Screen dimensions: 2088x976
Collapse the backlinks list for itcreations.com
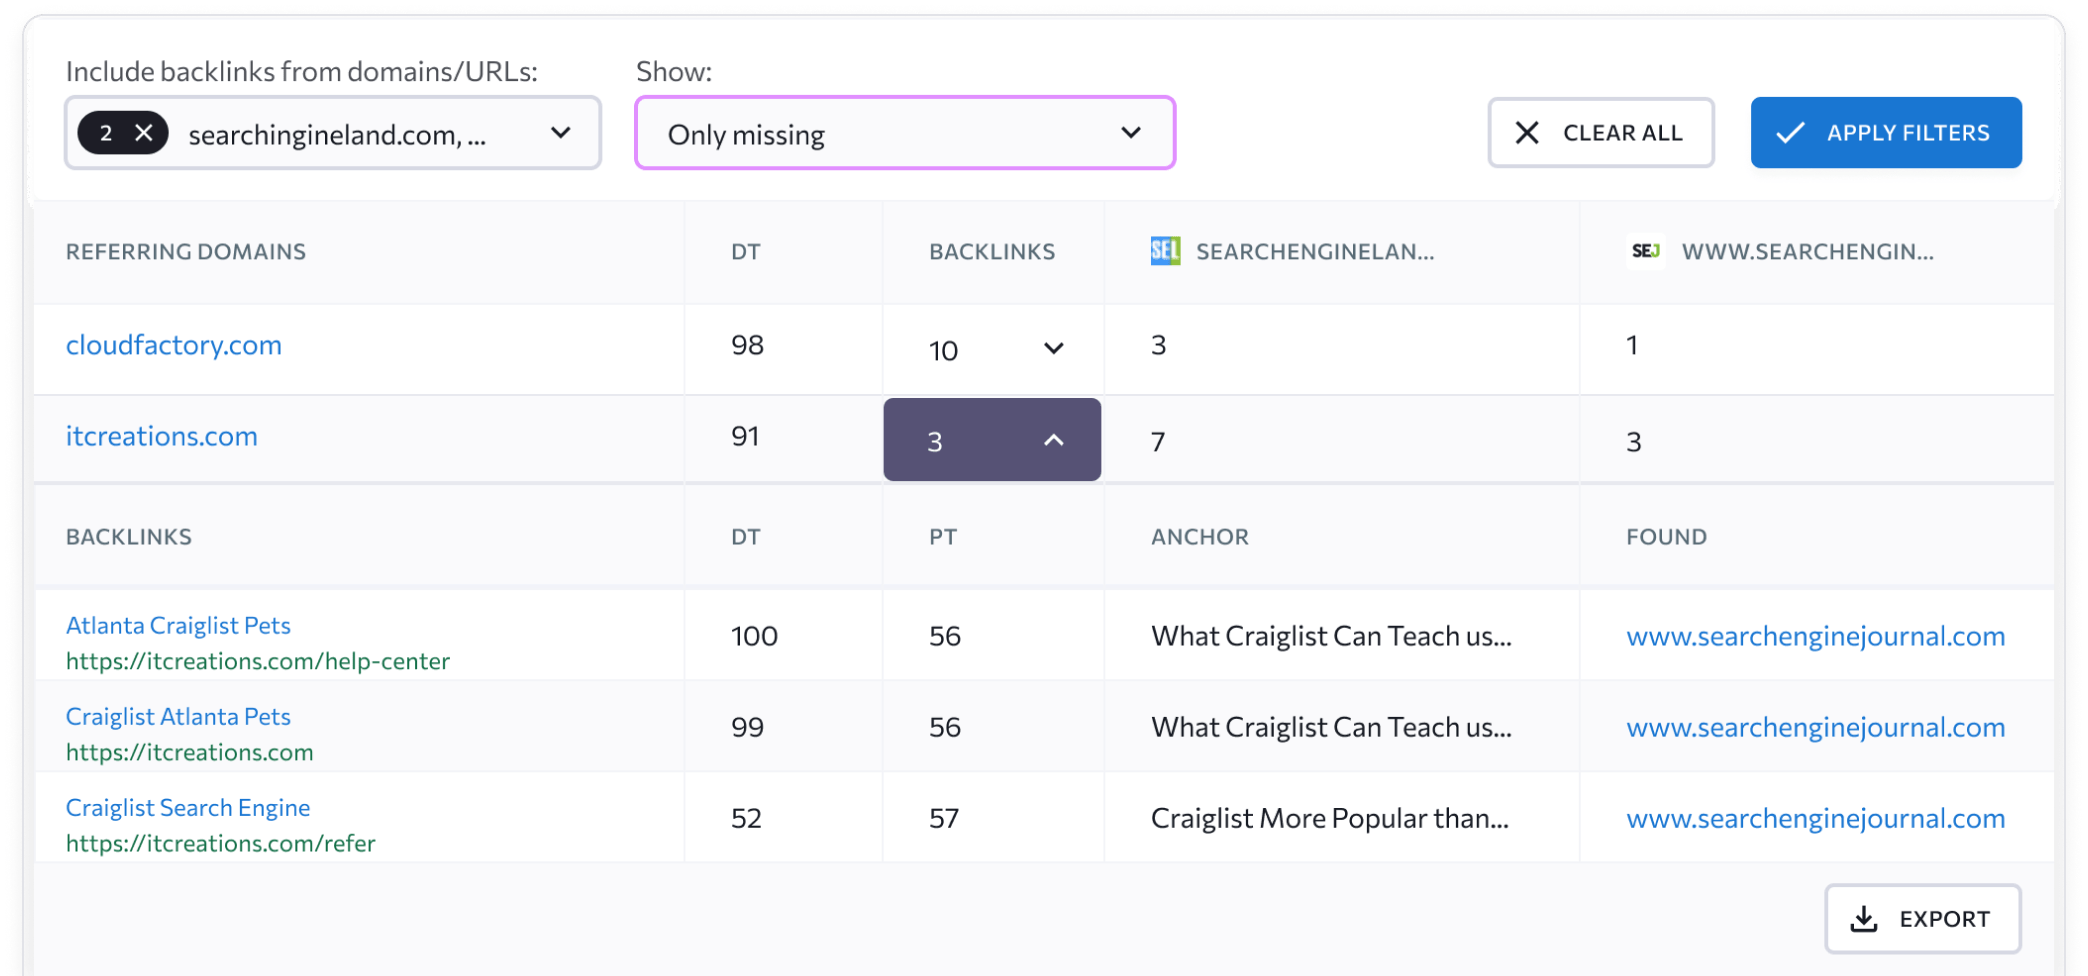tap(992, 440)
